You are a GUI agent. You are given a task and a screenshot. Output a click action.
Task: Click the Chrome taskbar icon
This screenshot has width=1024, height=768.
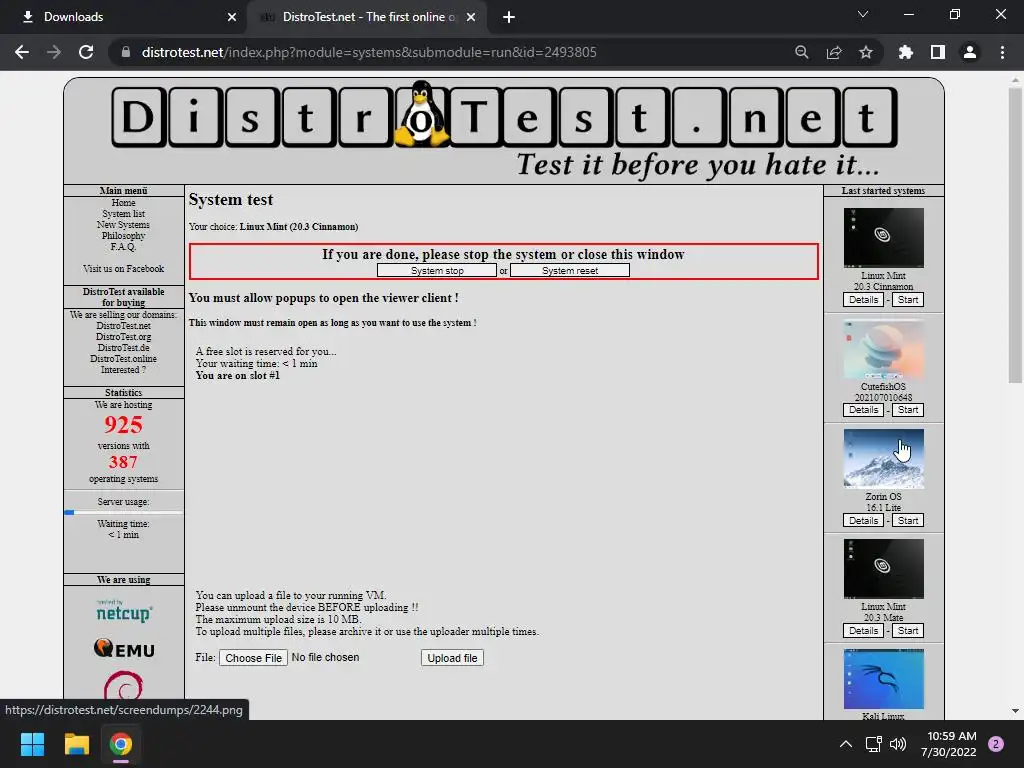coord(121,744)
